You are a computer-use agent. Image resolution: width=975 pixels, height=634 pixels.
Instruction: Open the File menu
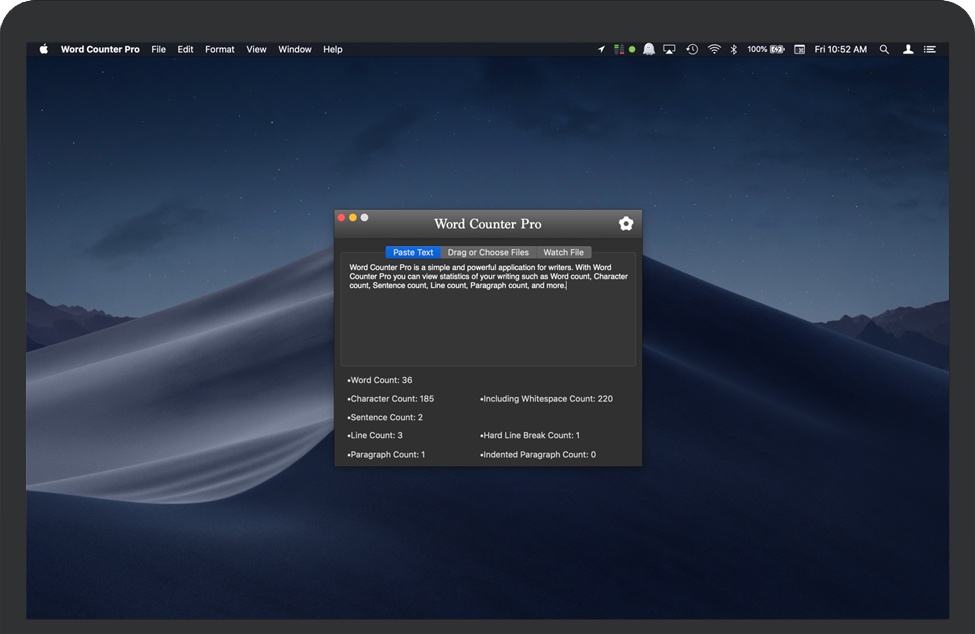coord(158,49)
